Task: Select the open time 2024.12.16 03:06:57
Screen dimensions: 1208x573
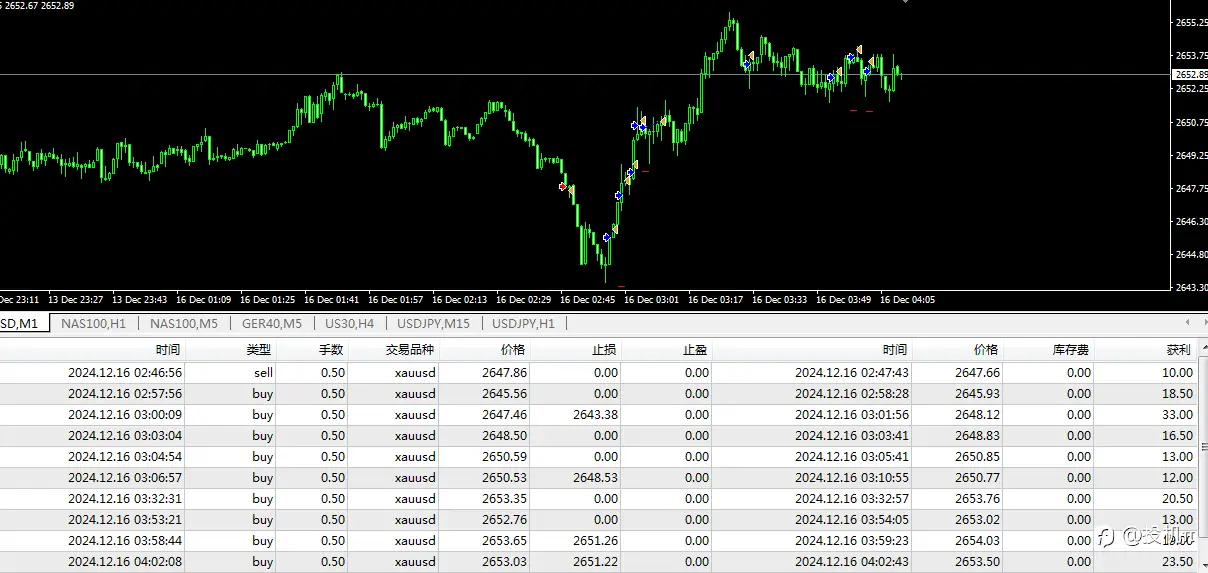Action: point(125,477)
